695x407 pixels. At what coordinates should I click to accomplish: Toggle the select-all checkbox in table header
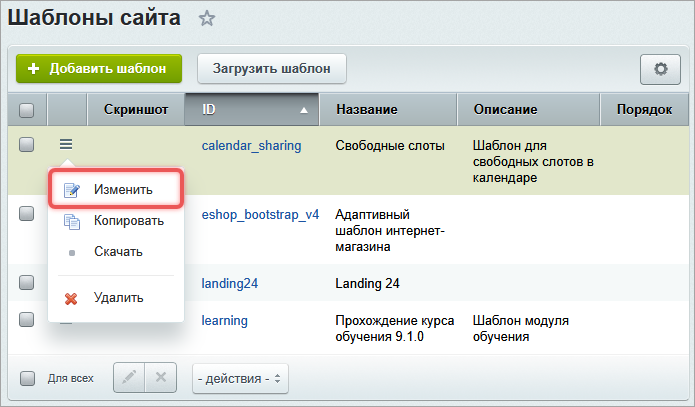[x=27, y=109]
